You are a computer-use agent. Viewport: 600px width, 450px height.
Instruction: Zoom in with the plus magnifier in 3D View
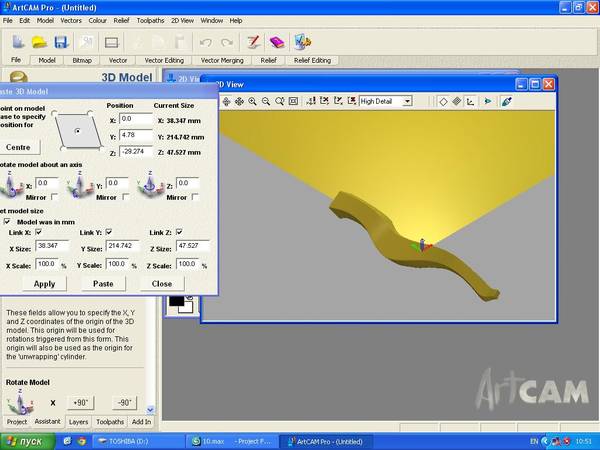coord(252,101)
